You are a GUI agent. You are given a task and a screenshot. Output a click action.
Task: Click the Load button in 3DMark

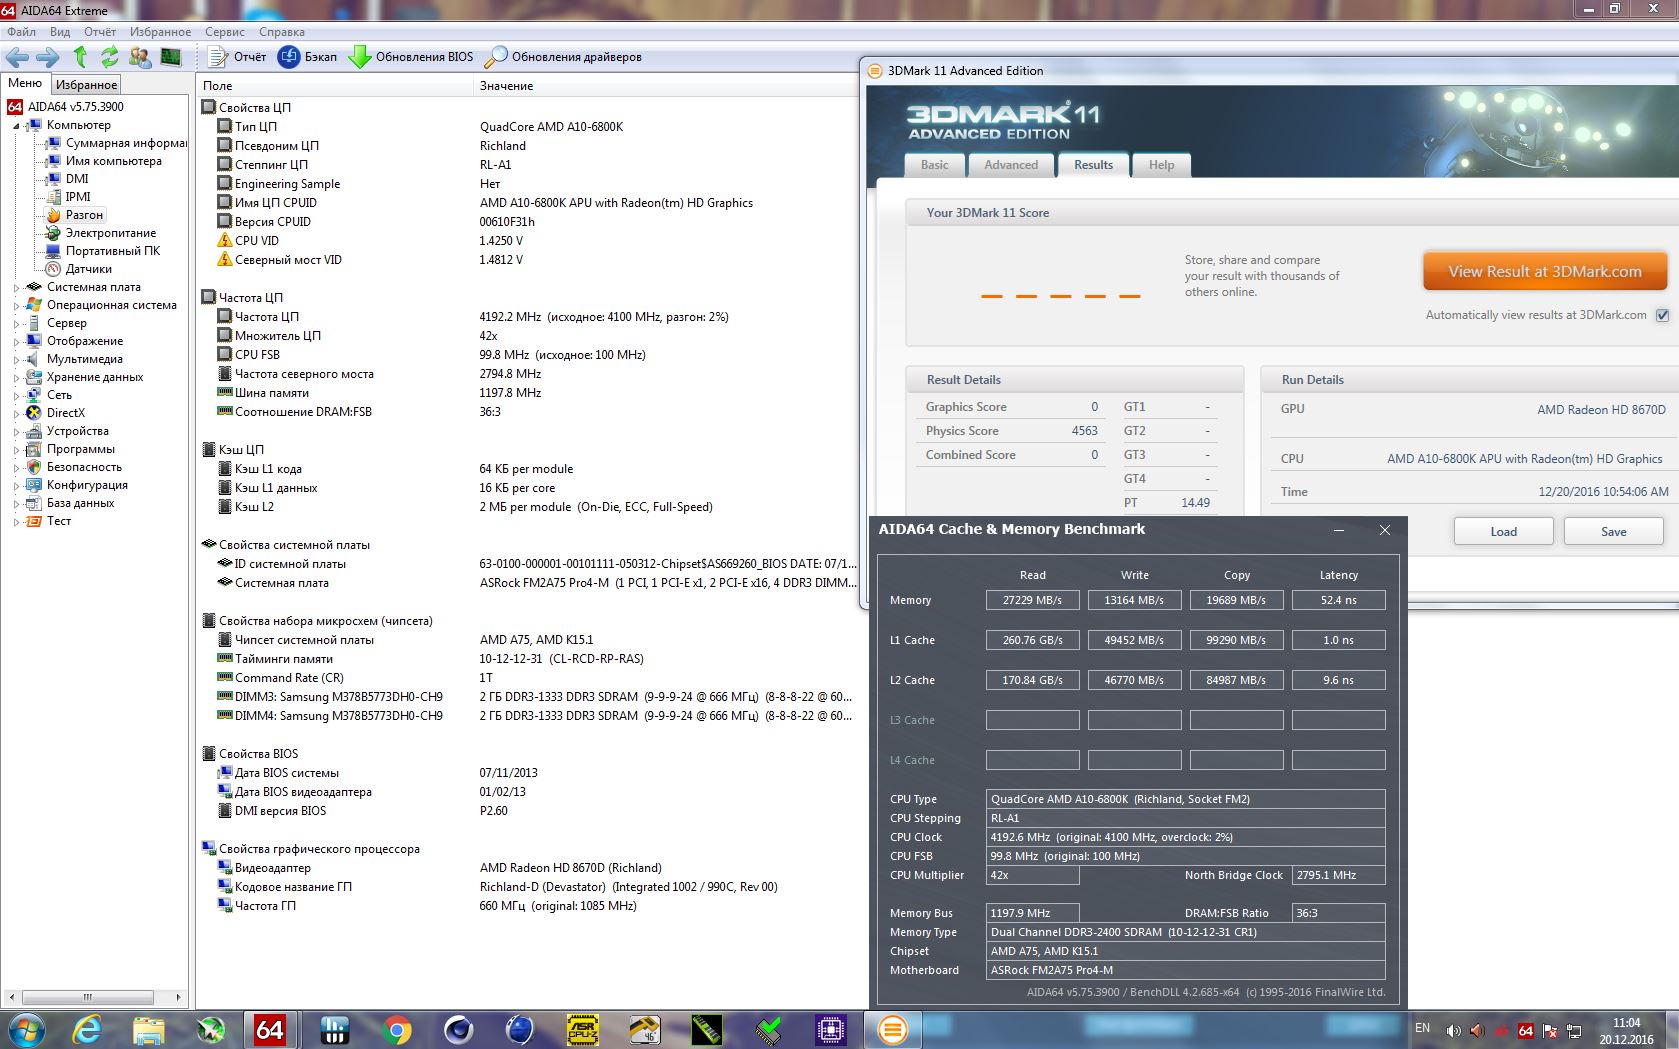[1503, 531]
